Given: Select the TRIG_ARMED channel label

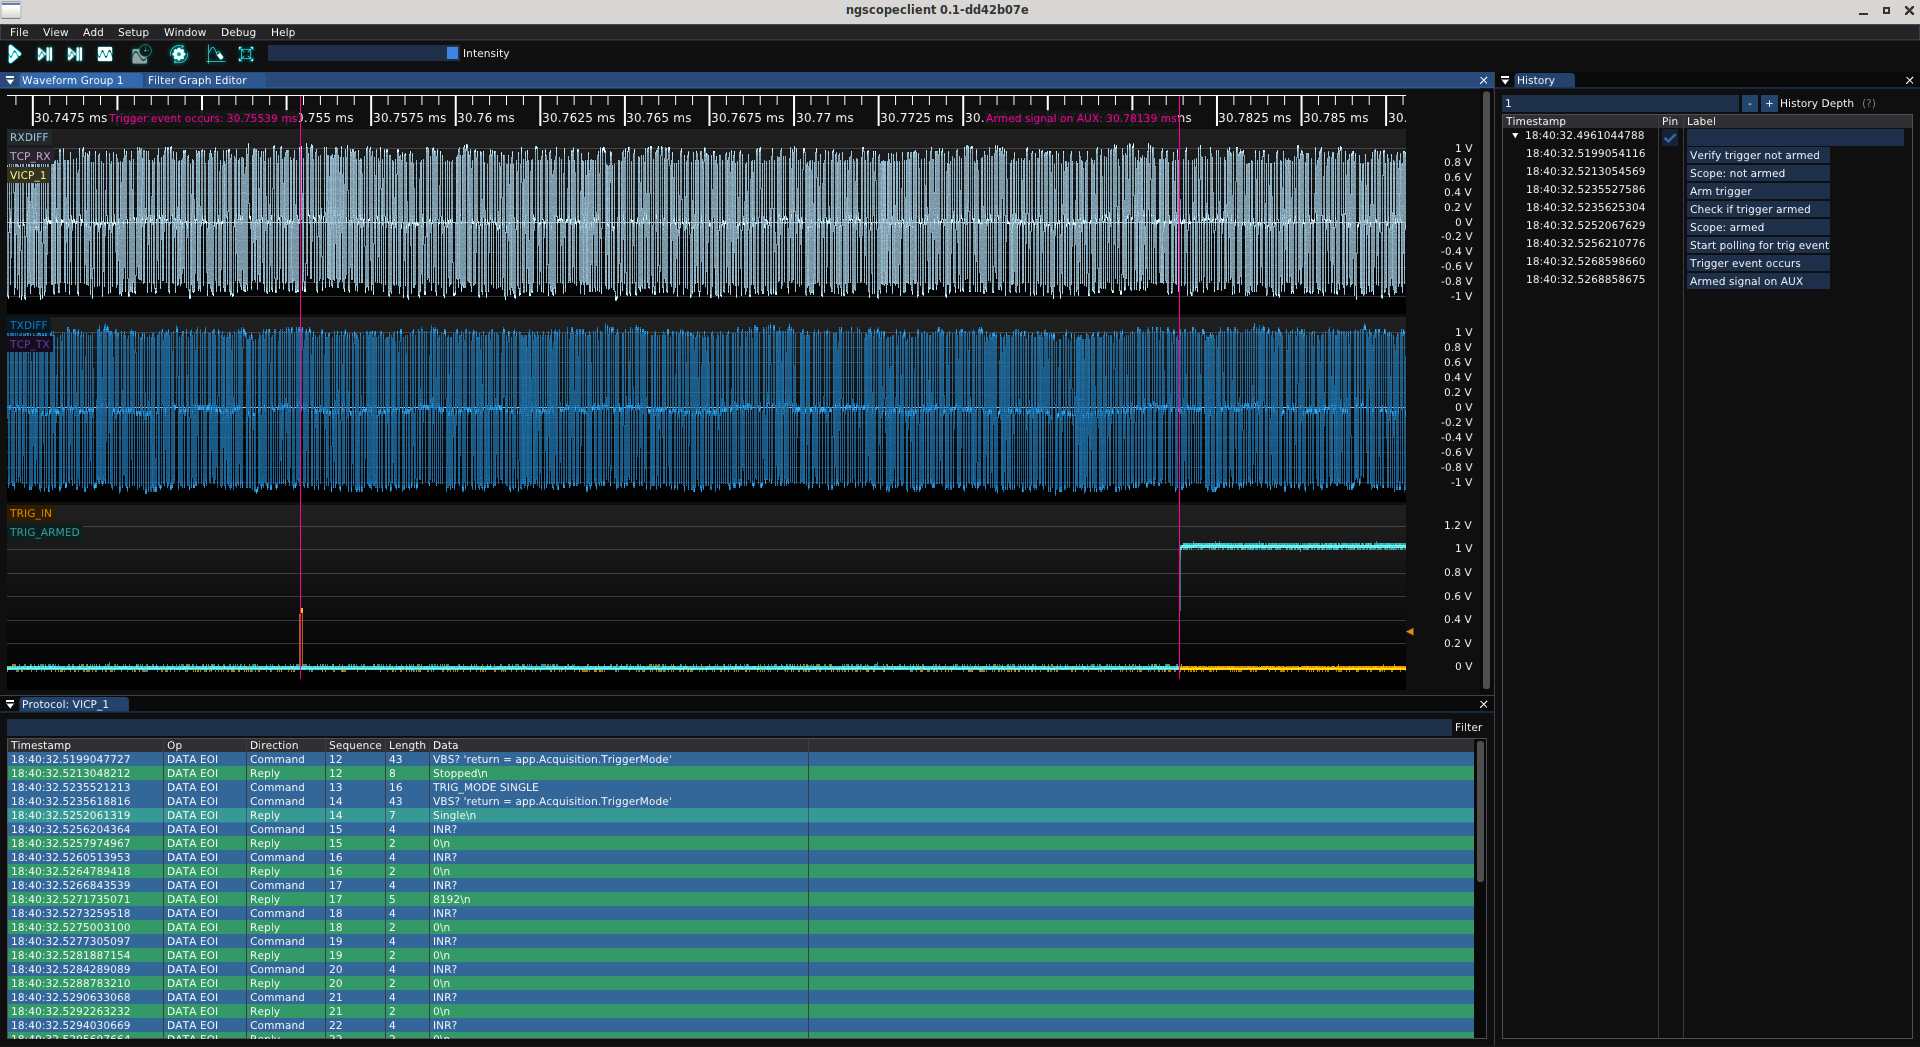Looking at the screenshot, I should [45, 533].
